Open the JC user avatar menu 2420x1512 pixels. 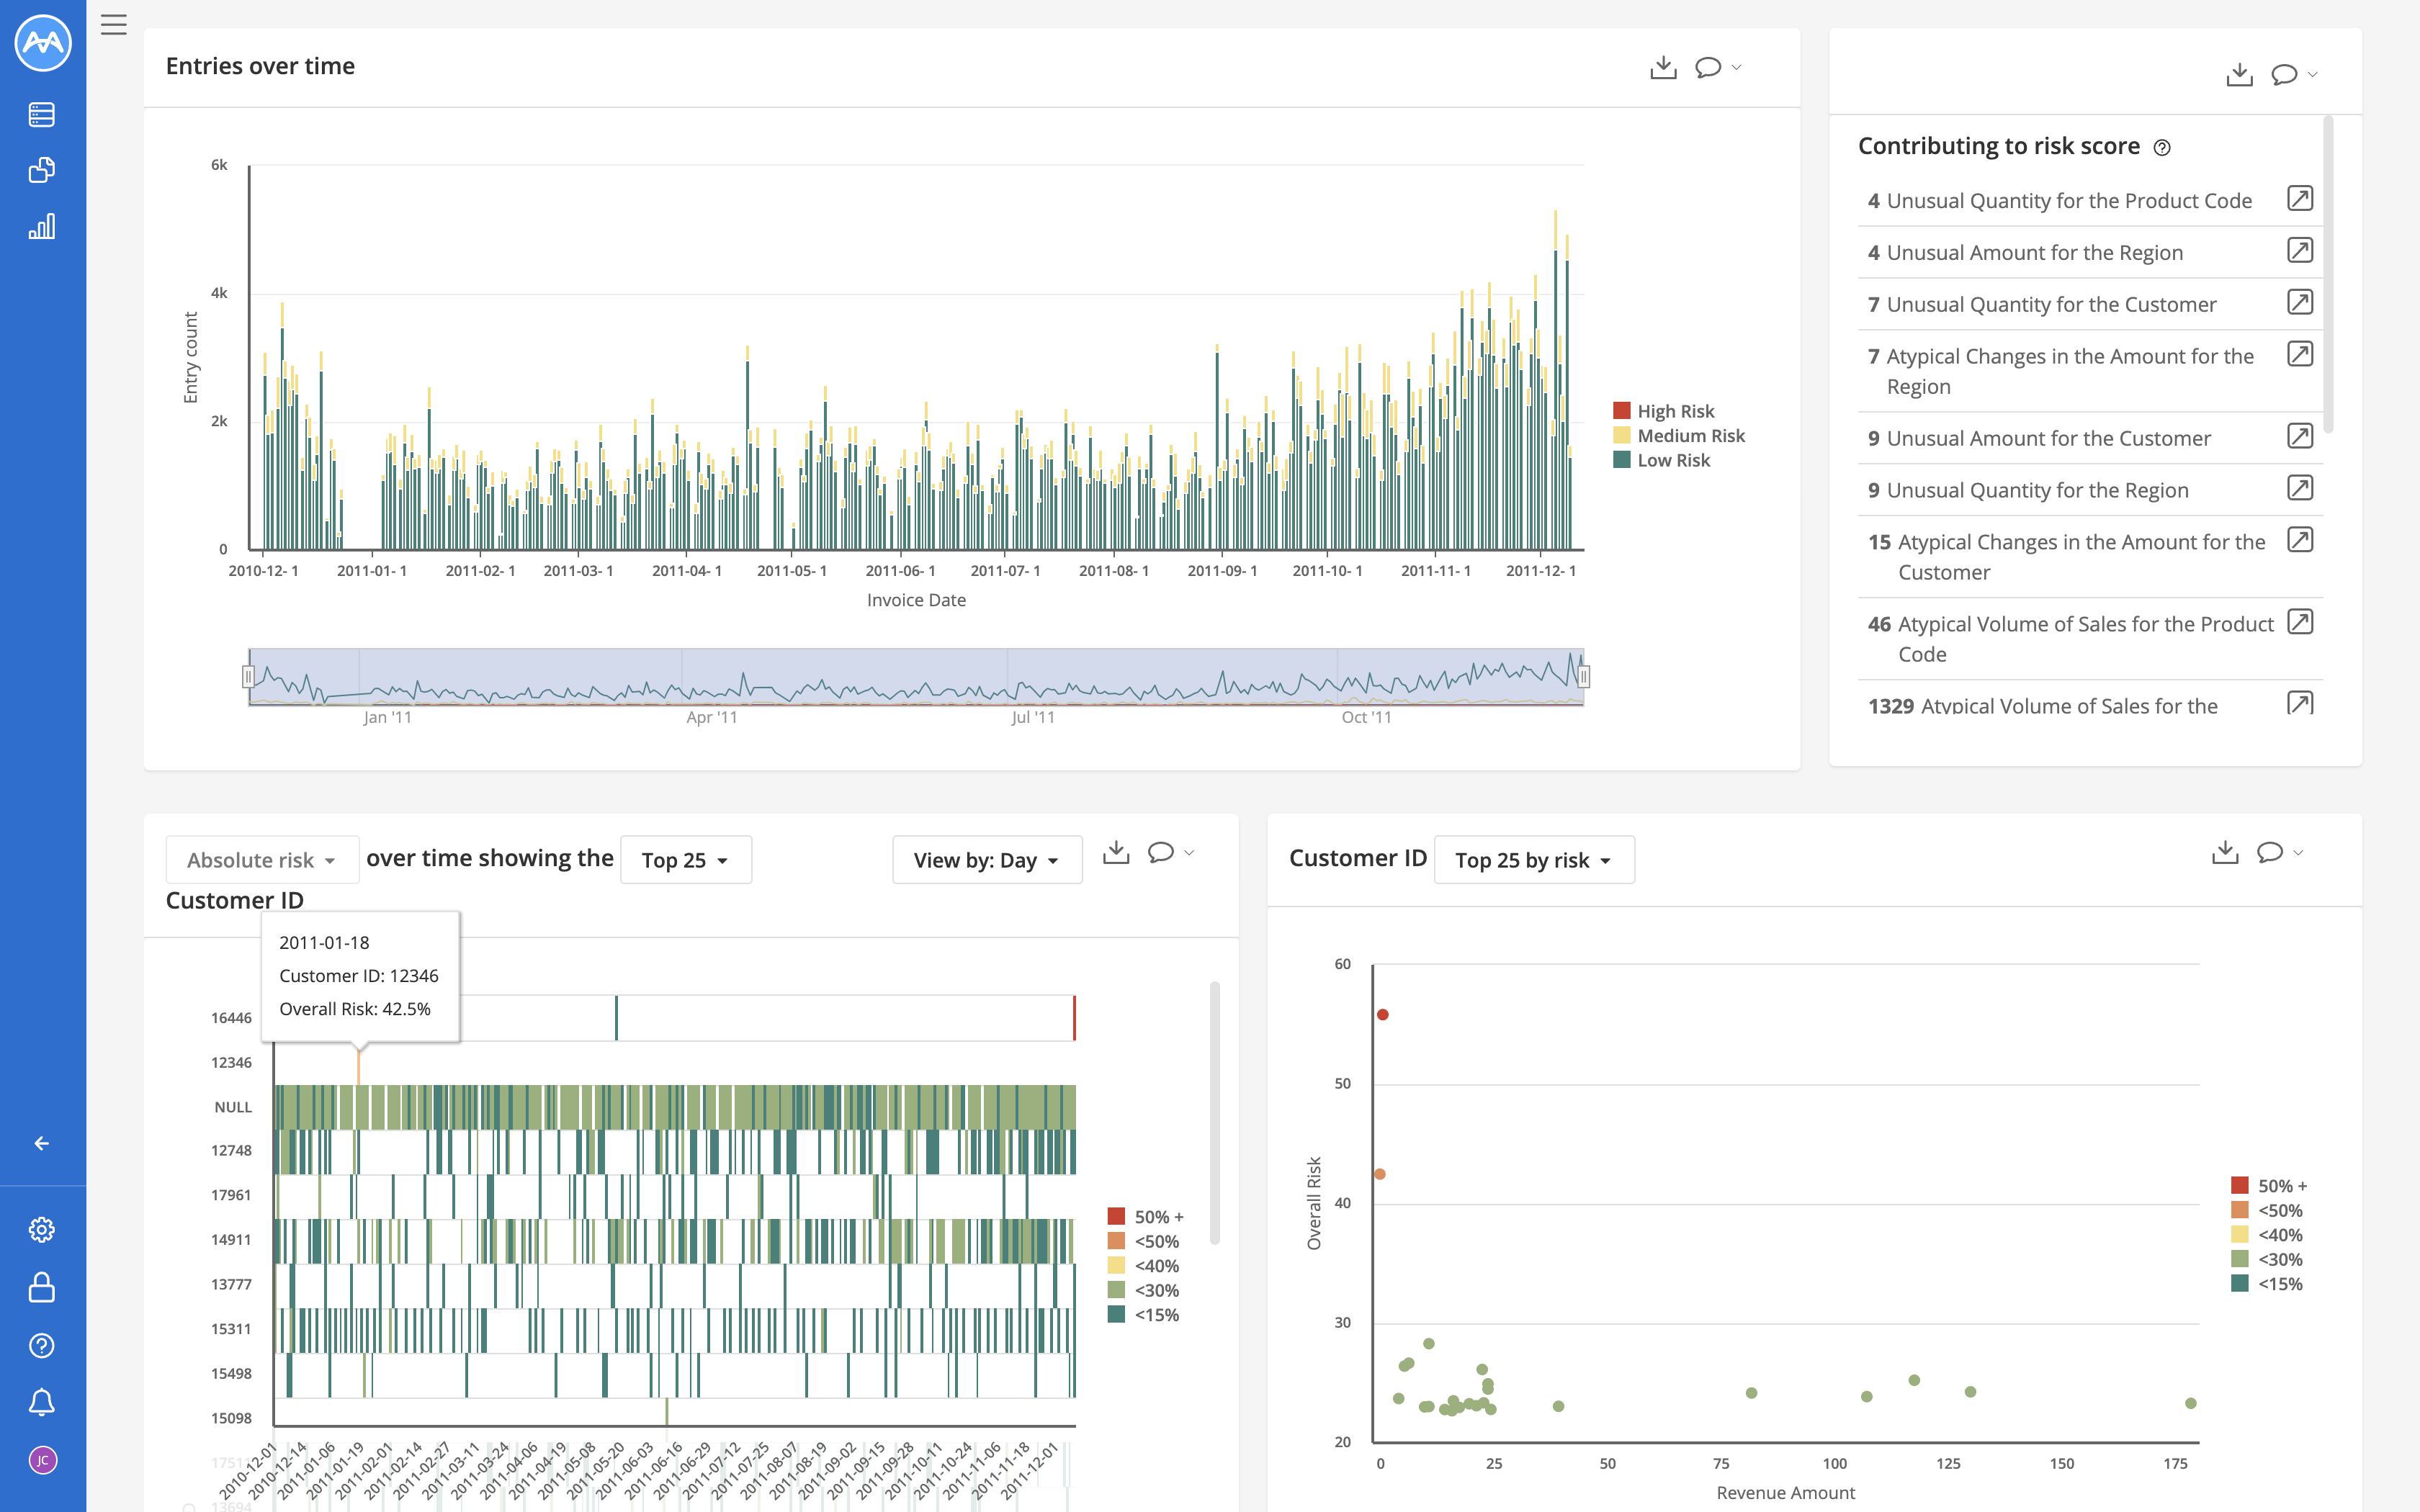[42, 1460]
